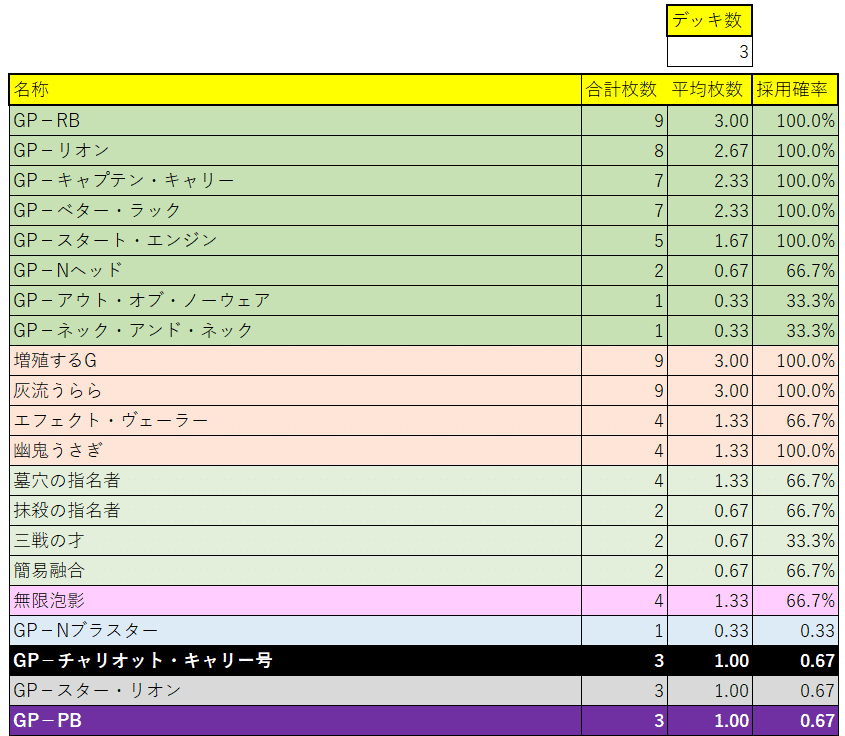Select 33.3% in GP－アウト・オブ・ノーウェア row
The width and height of the screenshot is (845, 736).
click(x=795, y=301)
